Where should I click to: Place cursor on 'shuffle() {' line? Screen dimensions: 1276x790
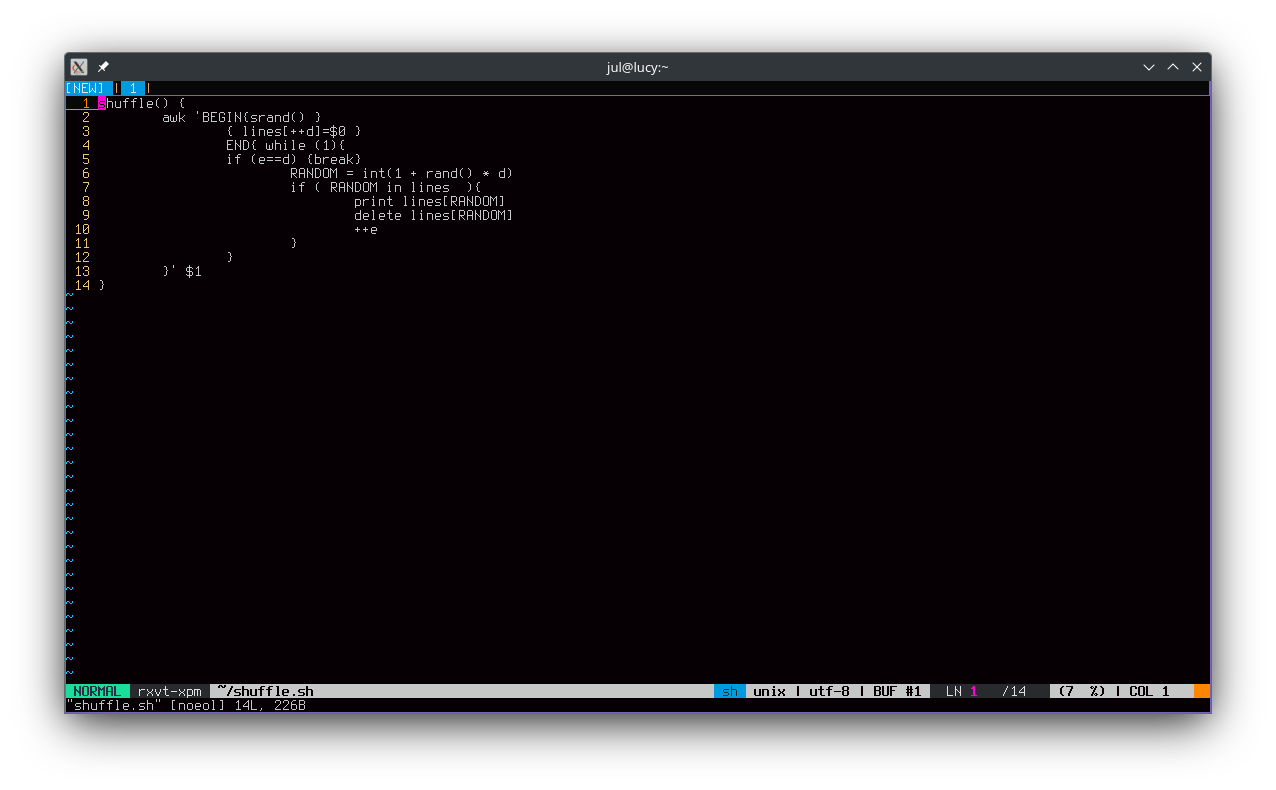tap(142, 103)
